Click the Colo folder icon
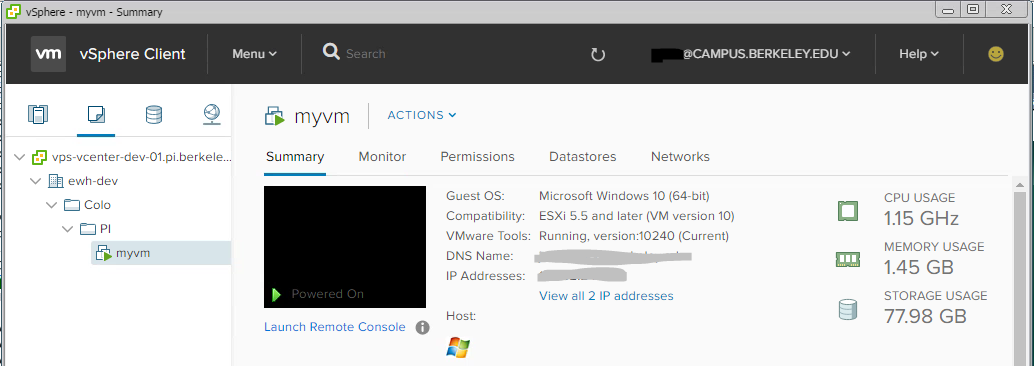This screenshot has width=1034, height=366. click(71, 205)
